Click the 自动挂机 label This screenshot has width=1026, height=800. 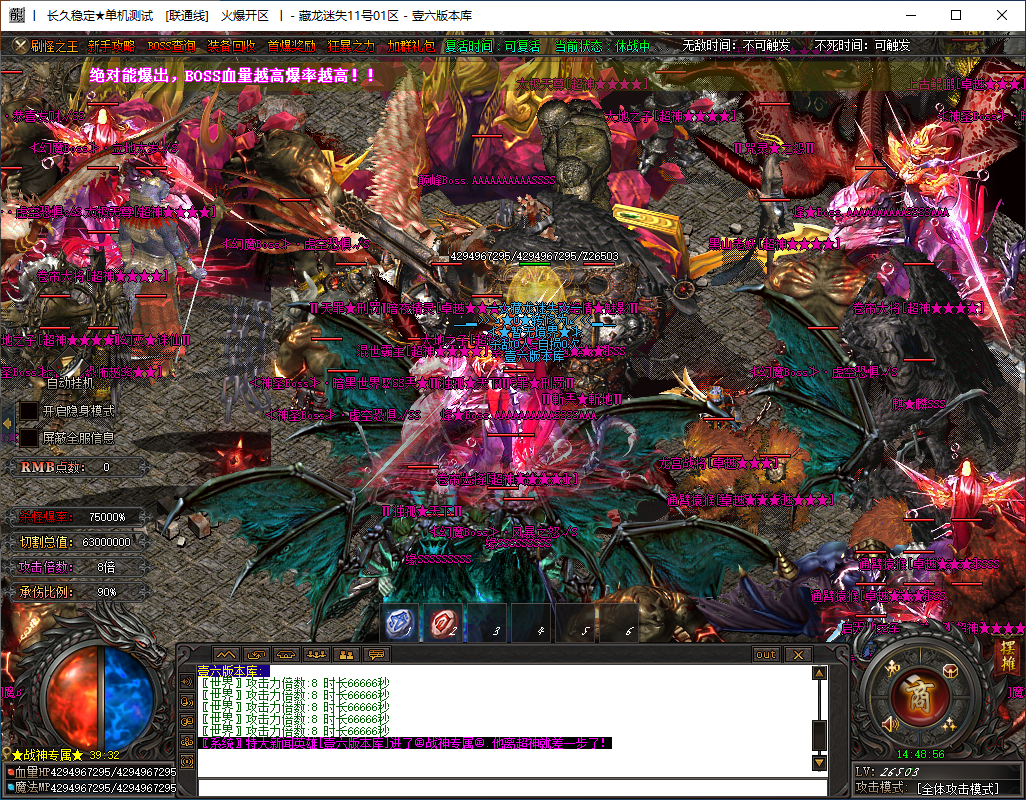[x=70, y=383]
